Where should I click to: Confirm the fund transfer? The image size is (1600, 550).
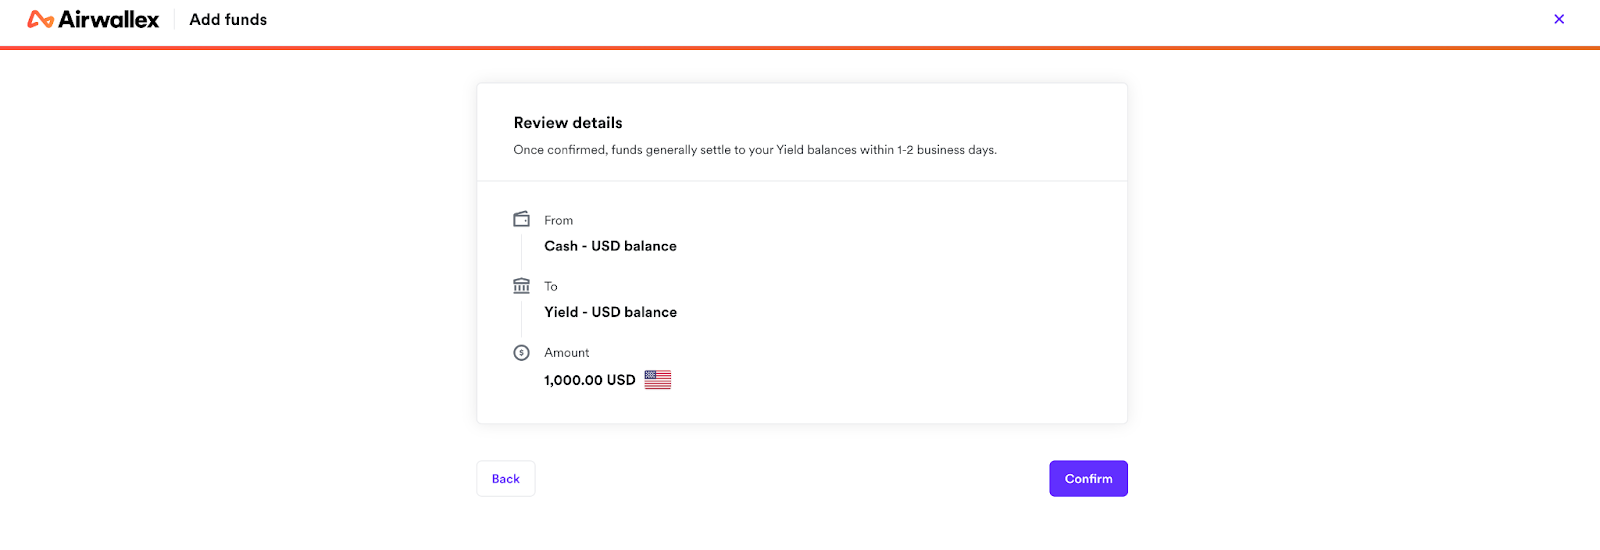(1088, 479)
